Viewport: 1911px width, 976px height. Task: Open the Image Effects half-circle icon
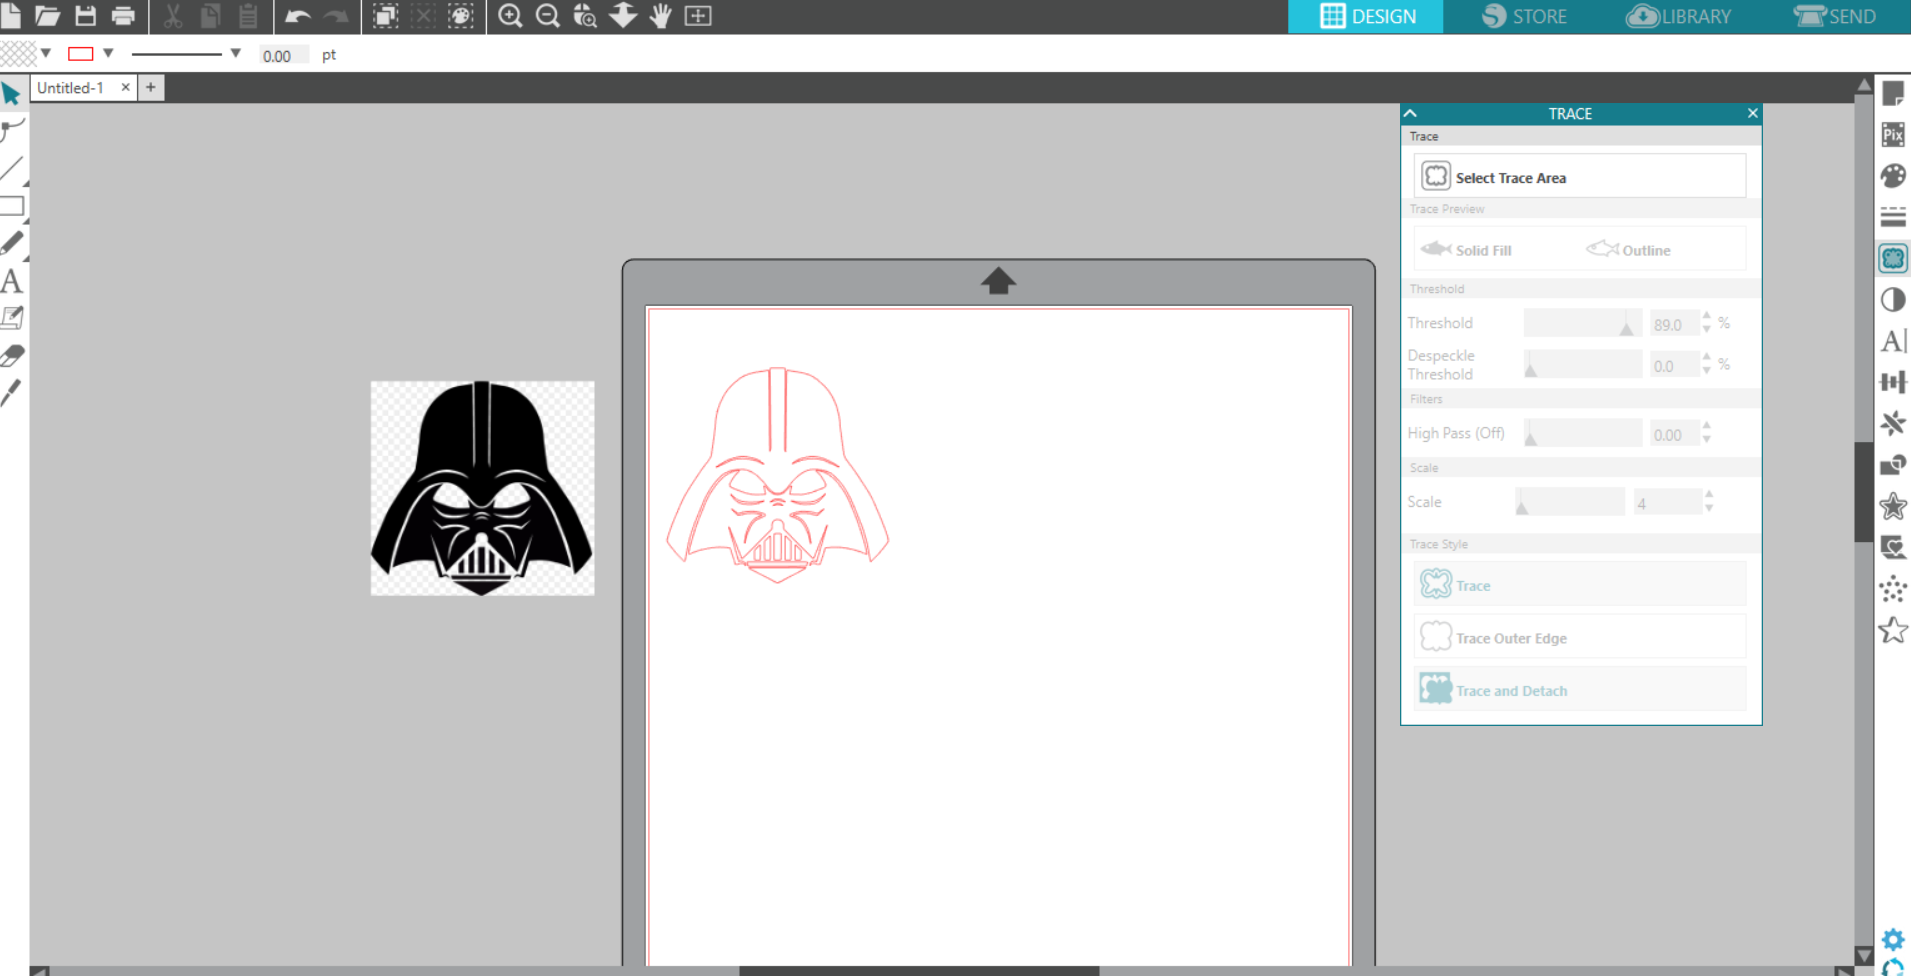tap(1893, 299)
